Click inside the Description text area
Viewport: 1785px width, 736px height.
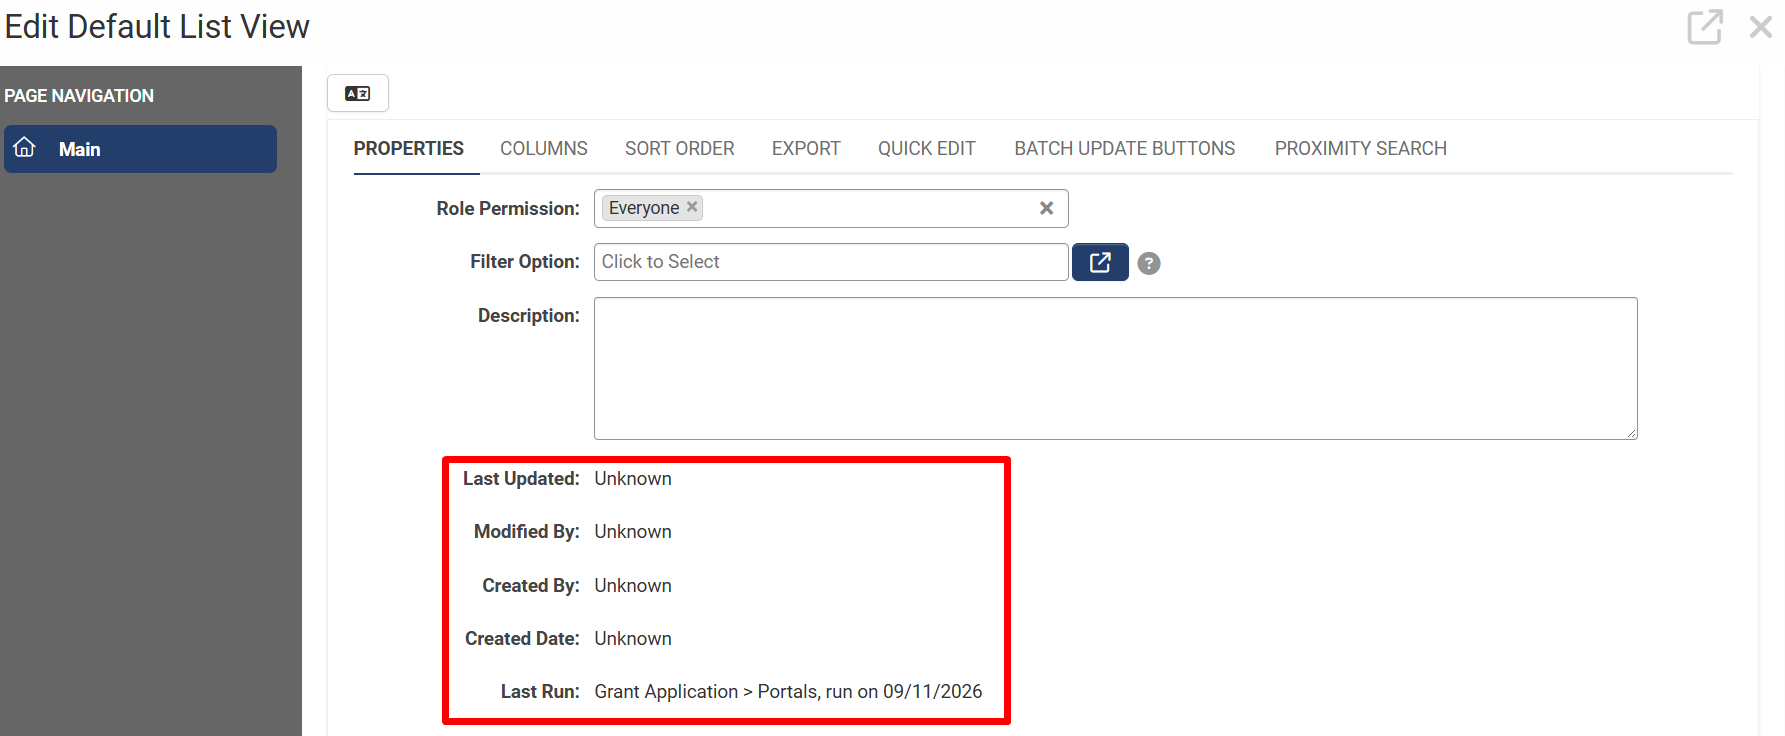1116,368
